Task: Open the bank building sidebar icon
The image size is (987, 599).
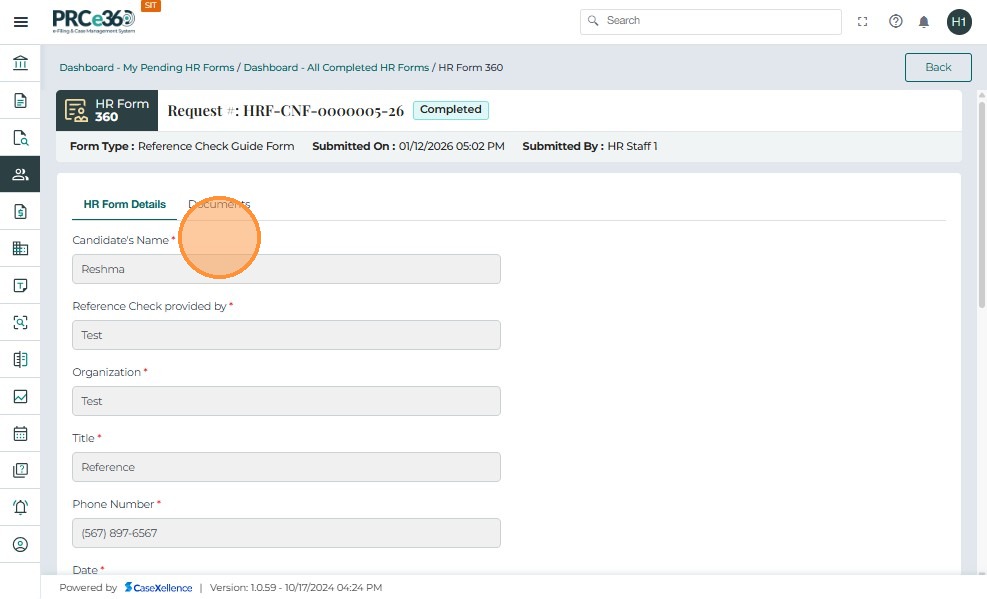Action: coord(20,63)
